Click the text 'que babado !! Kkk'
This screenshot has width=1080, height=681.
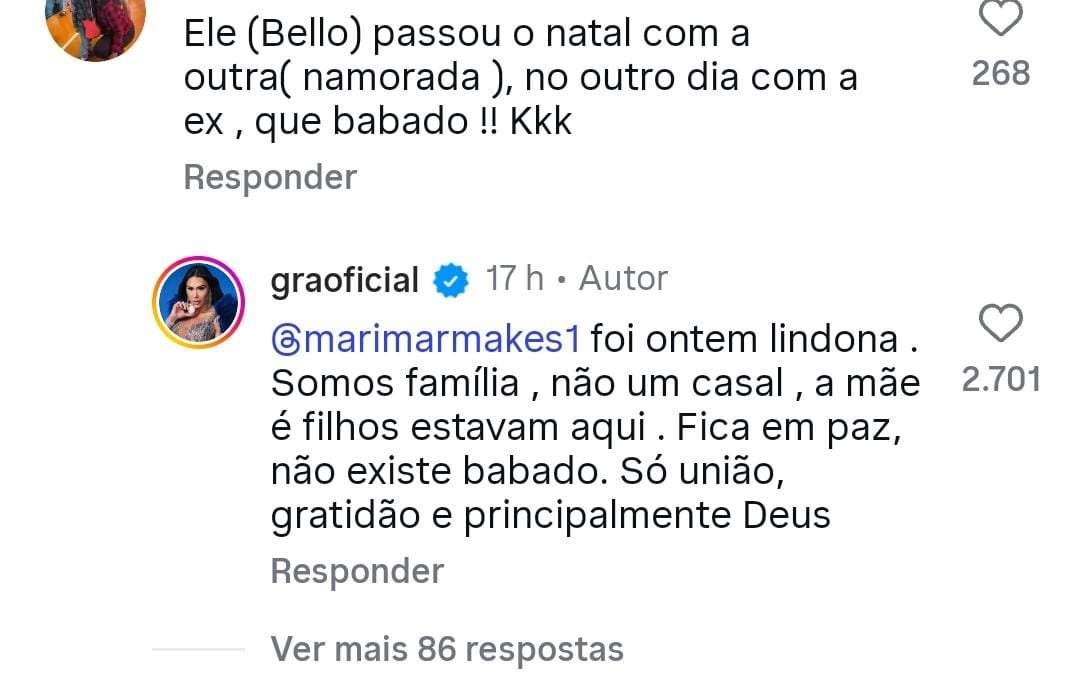click(412, 122)
